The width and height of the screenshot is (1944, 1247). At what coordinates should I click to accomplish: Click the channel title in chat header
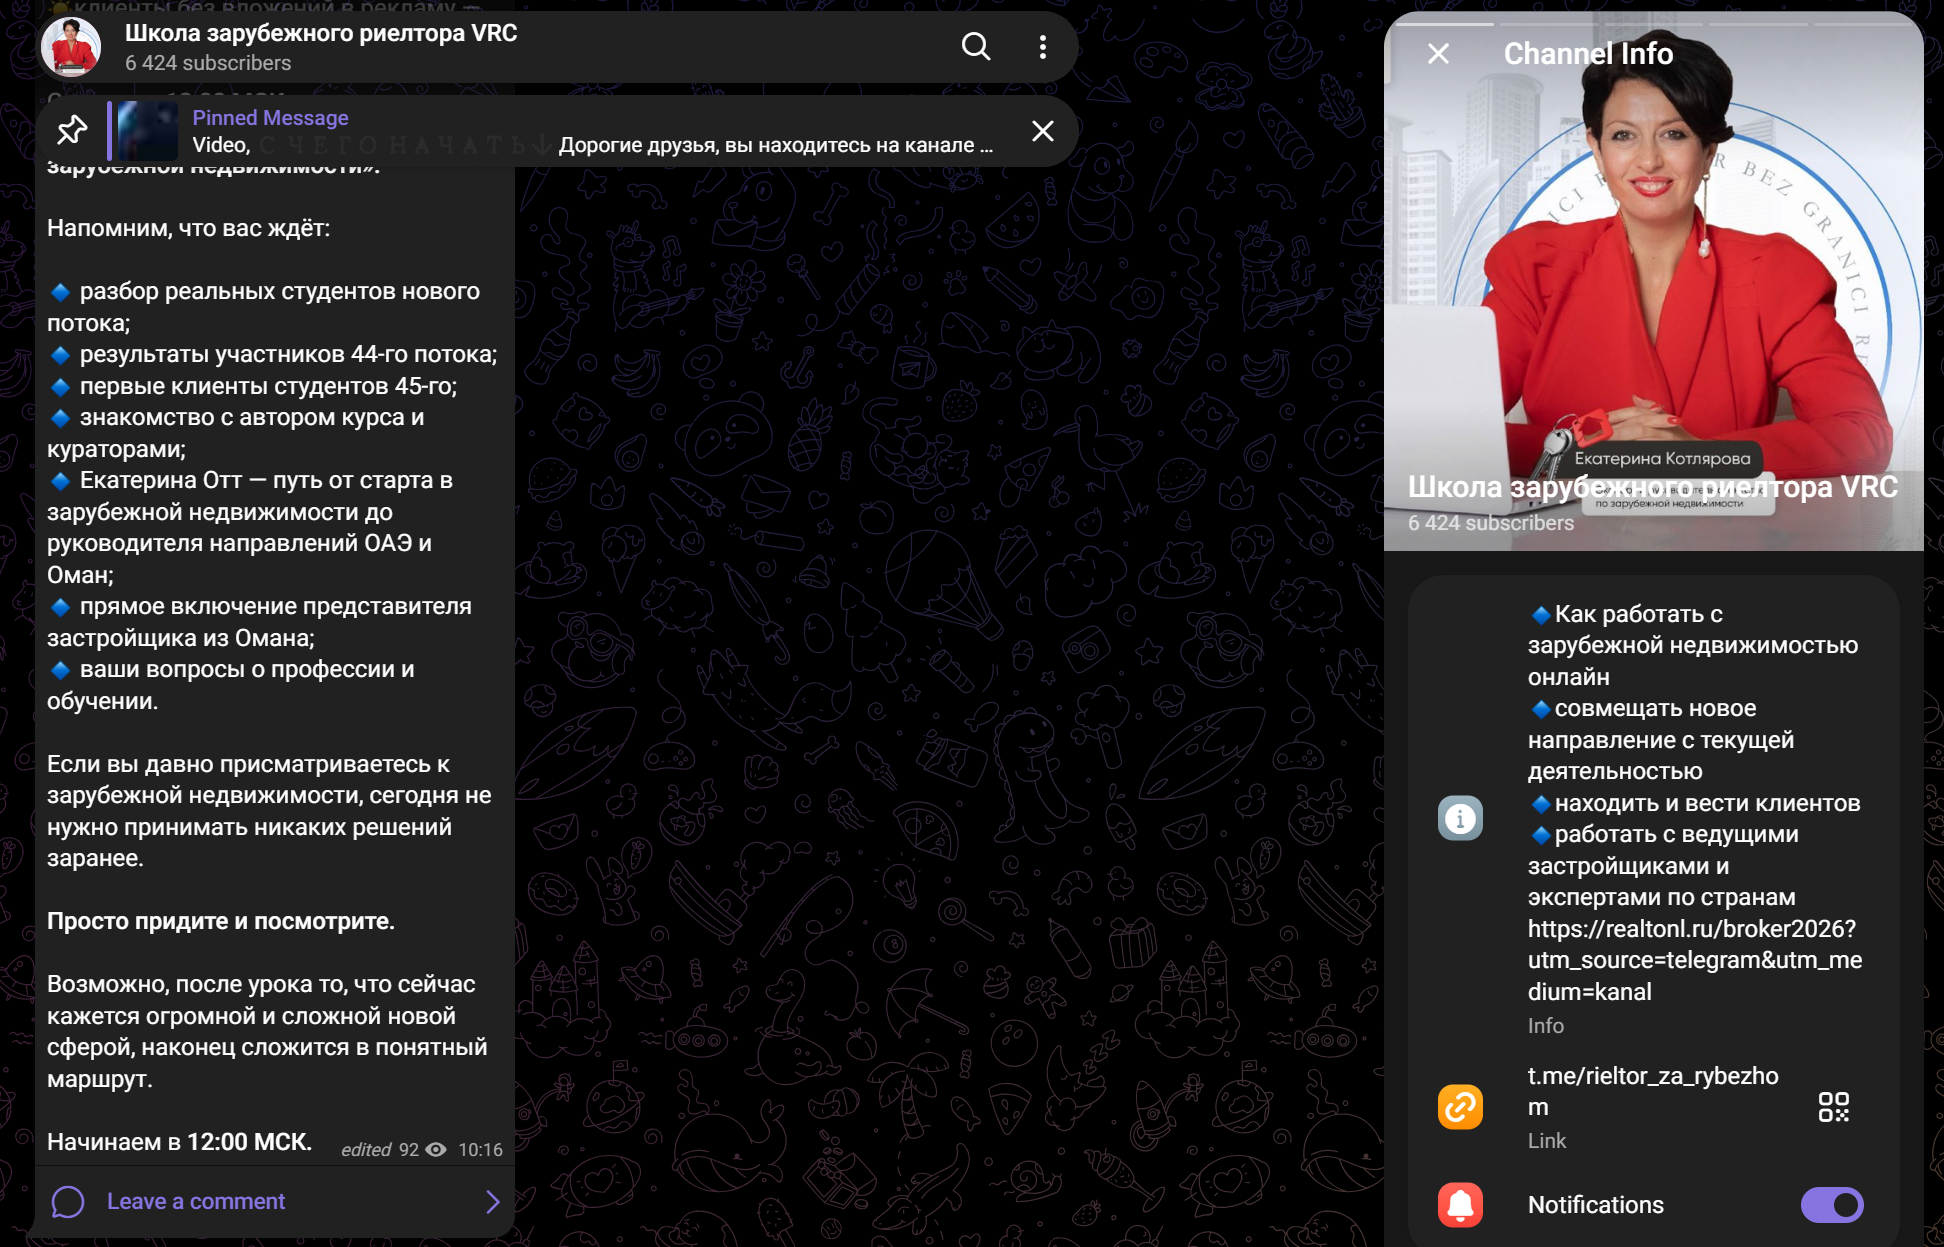[321, 33]
